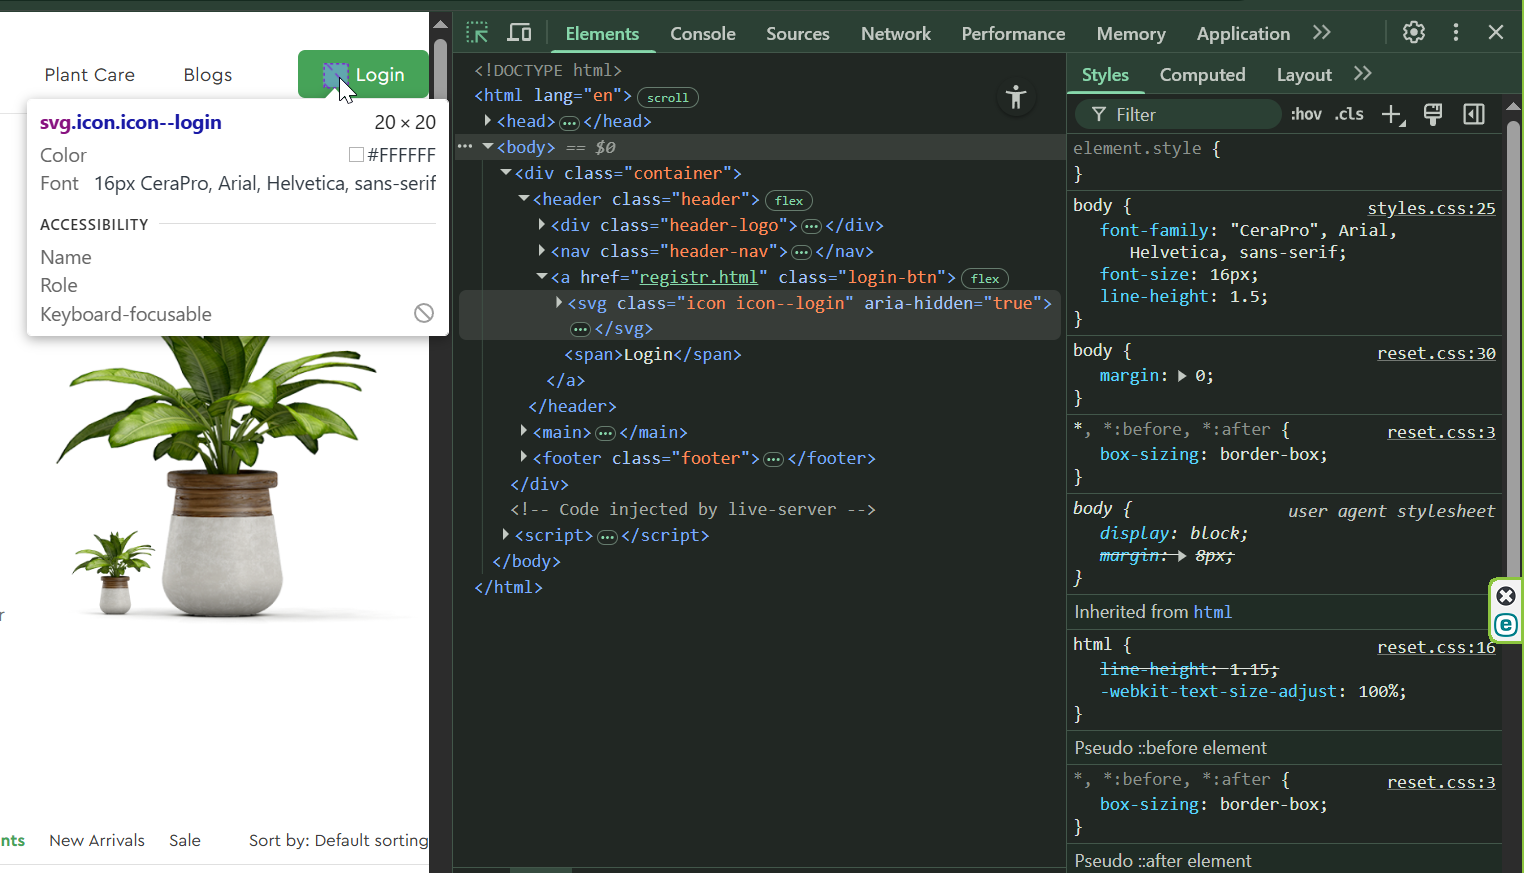The width and height of the screenshot is (1524, 873).
Task: Toggle the .cls element classes button
Action: (1349, 114)
